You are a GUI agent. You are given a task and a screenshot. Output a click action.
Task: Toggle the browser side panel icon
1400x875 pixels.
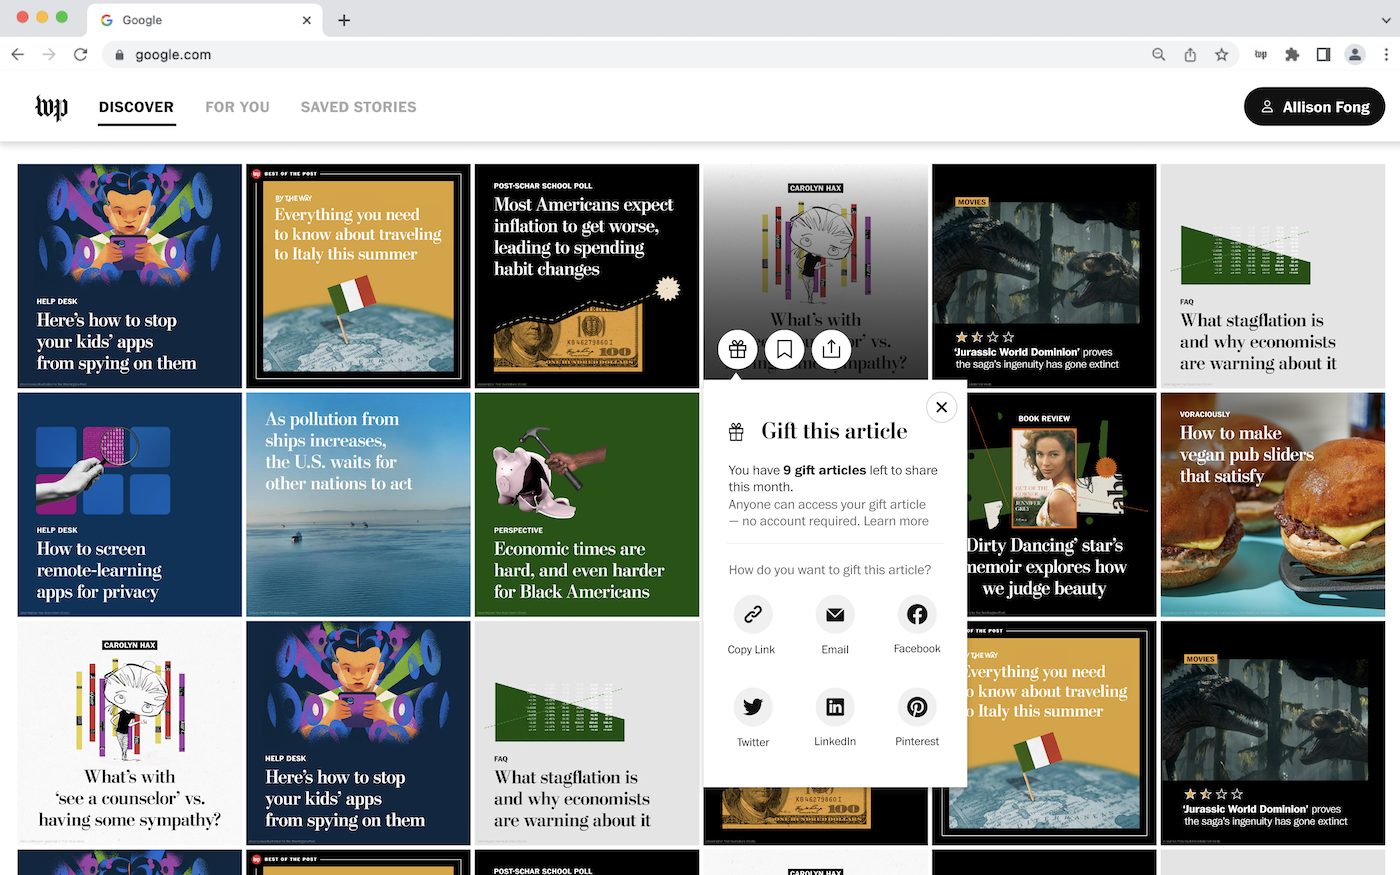[1323, 55]
